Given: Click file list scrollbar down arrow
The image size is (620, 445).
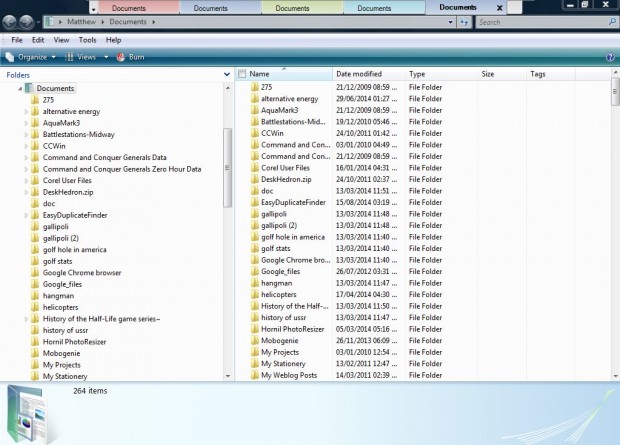Looking at the screenshot, I should point(615,376).
